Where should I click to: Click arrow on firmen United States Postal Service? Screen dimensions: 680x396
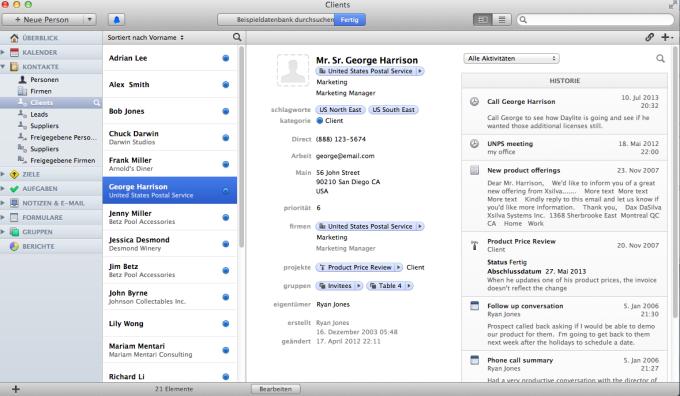[419, 226]
